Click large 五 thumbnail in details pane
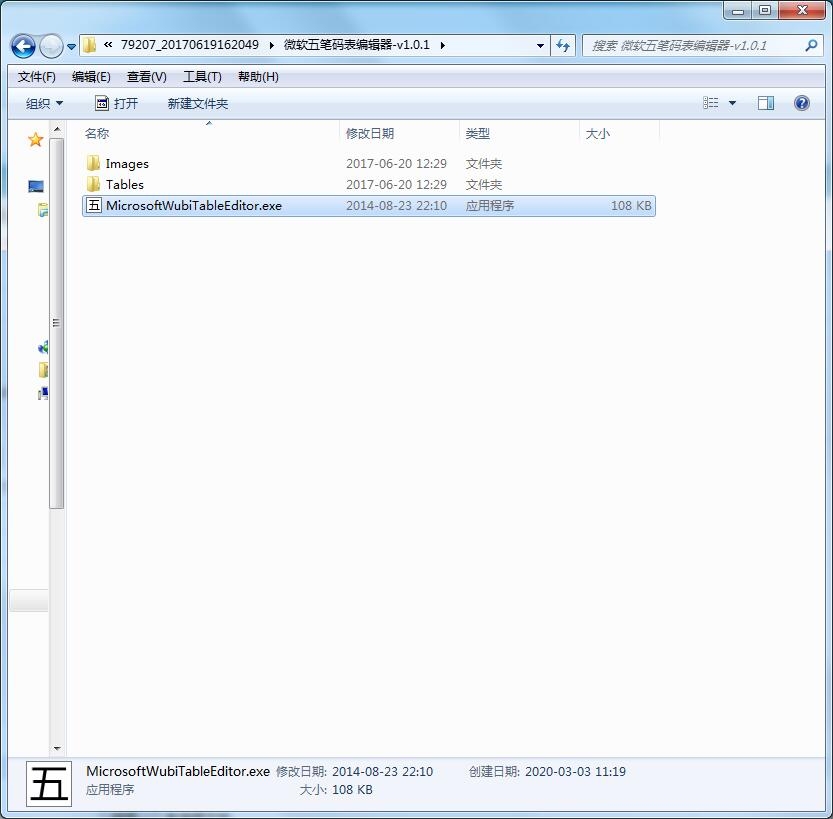Image resolution: width=833 pixels, height=819 pixels. click(49, 784)
